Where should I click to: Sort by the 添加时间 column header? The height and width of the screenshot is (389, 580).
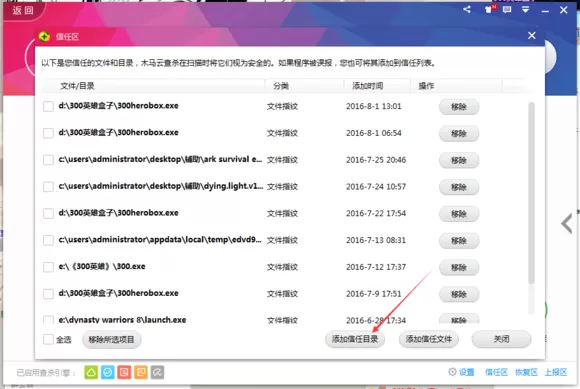(x=377, y=86)
